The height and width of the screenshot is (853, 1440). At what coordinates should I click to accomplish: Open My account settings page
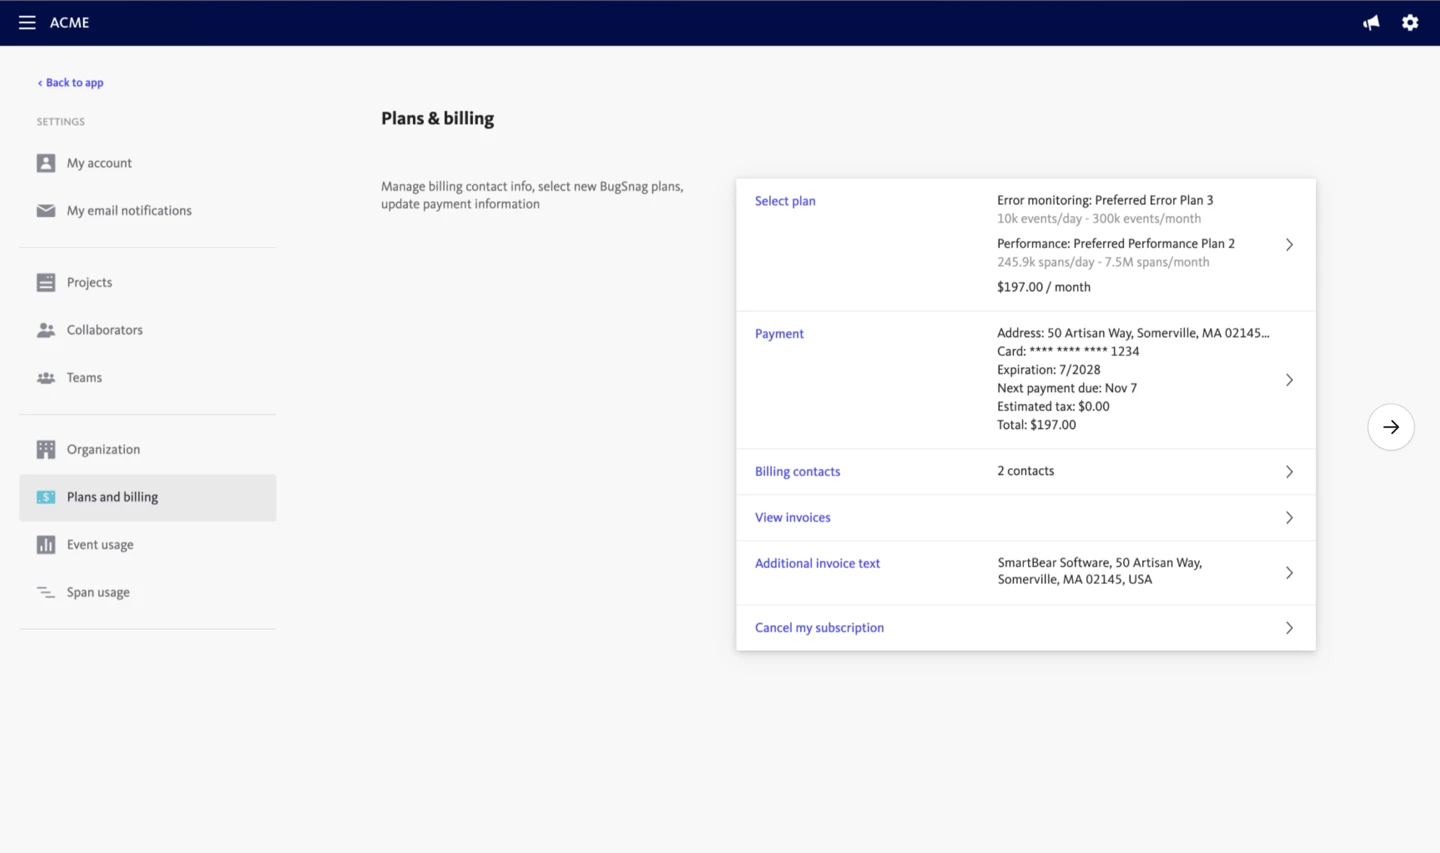[148, 163]
